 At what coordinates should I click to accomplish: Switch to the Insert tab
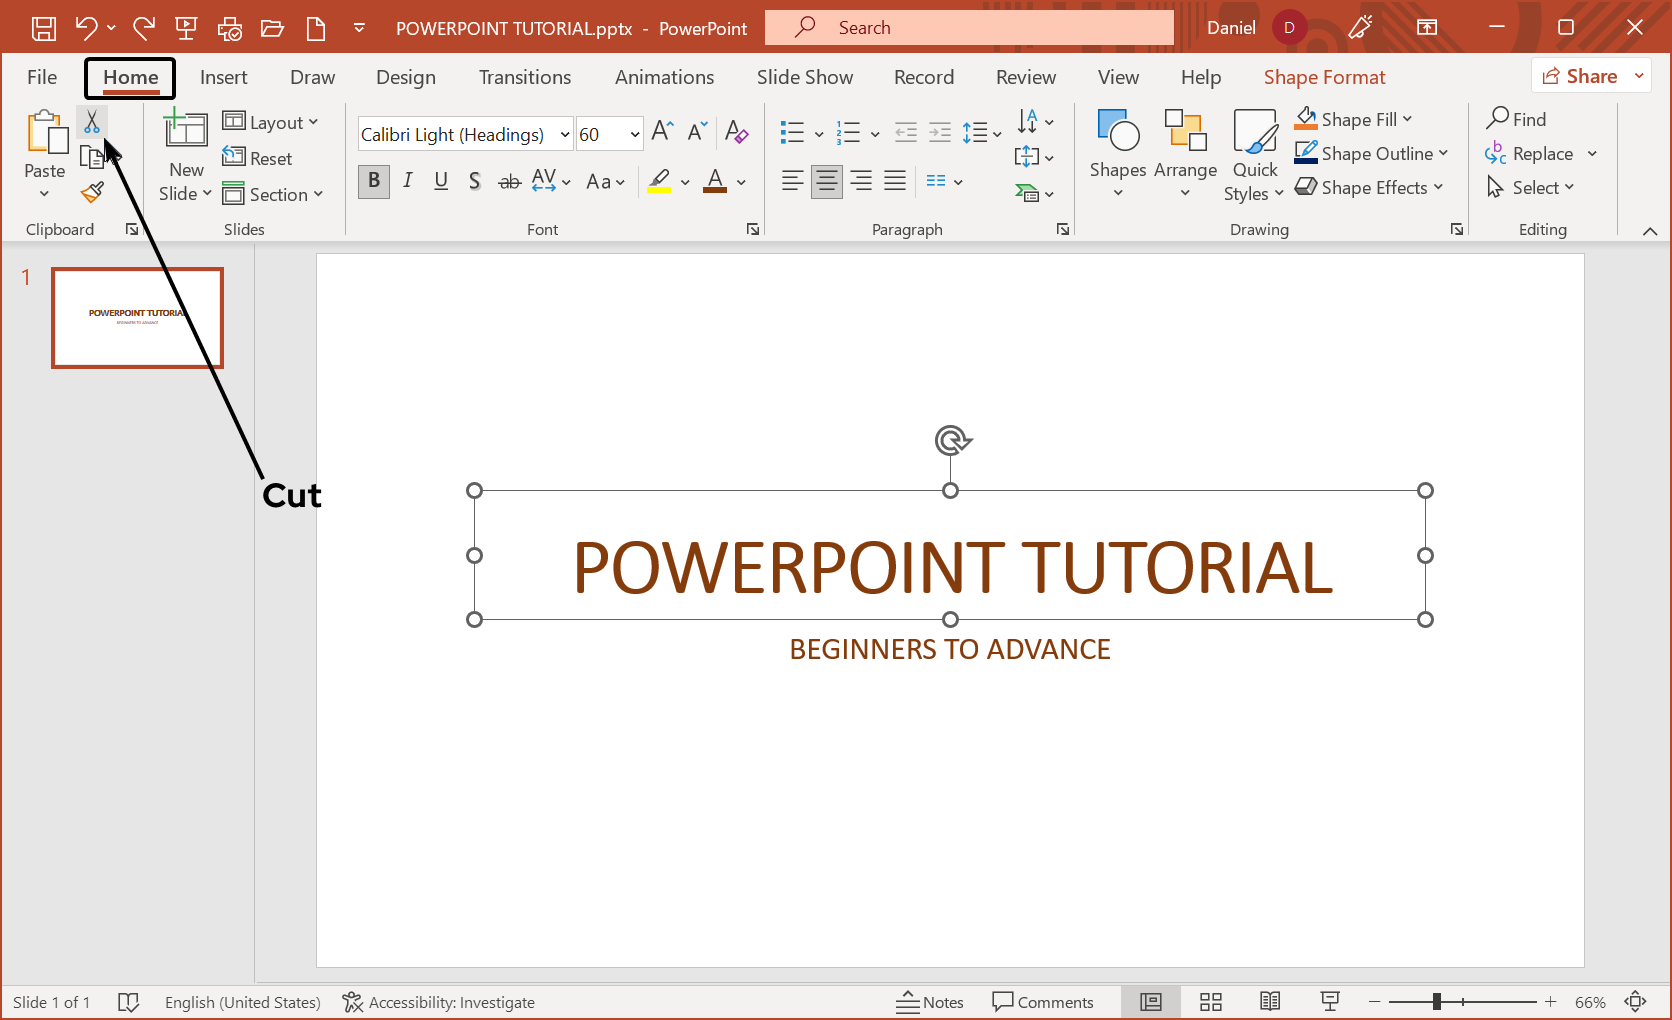coord(223,77)
